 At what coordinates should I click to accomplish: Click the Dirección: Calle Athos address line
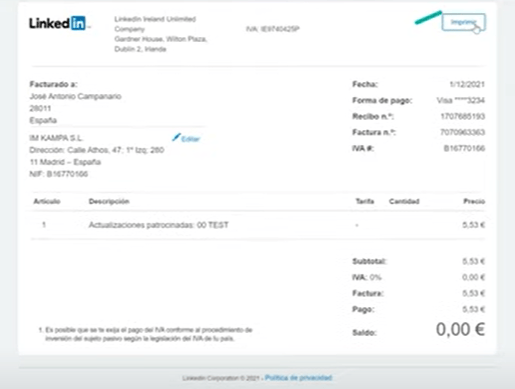[x=97, y=150]
